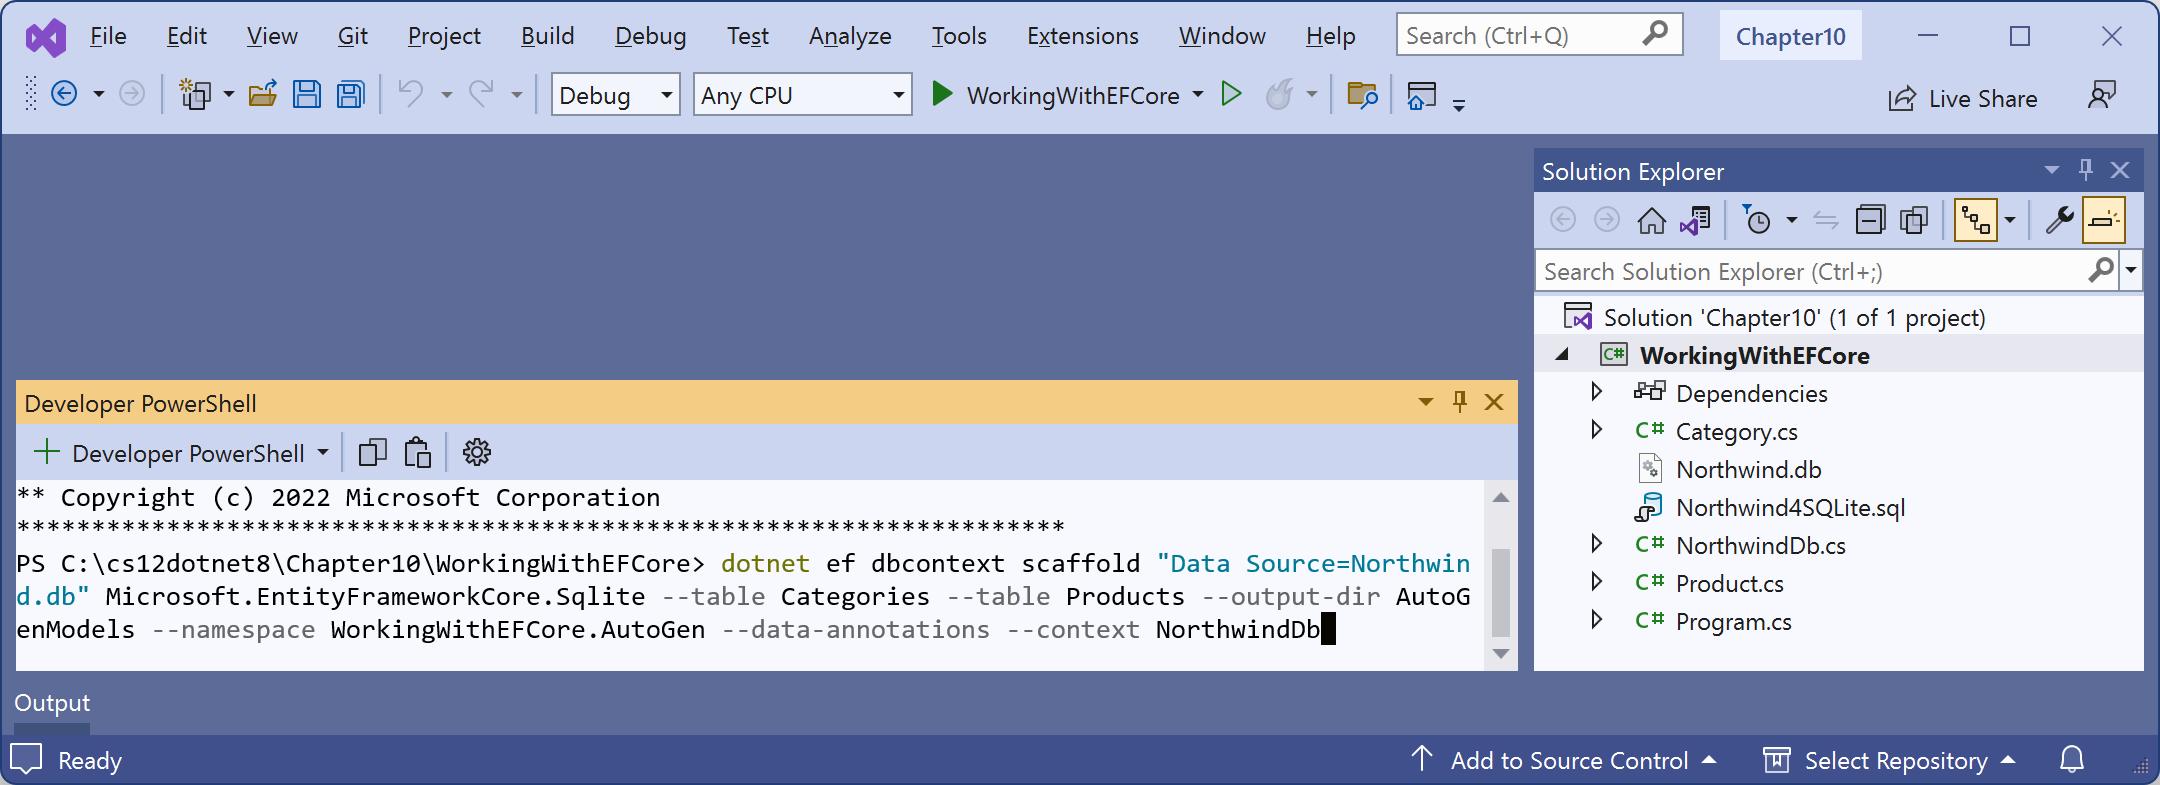Close the Developer PowerShell panel
This screenshot has width=2160, height=785.
[x=1494, y=402]
